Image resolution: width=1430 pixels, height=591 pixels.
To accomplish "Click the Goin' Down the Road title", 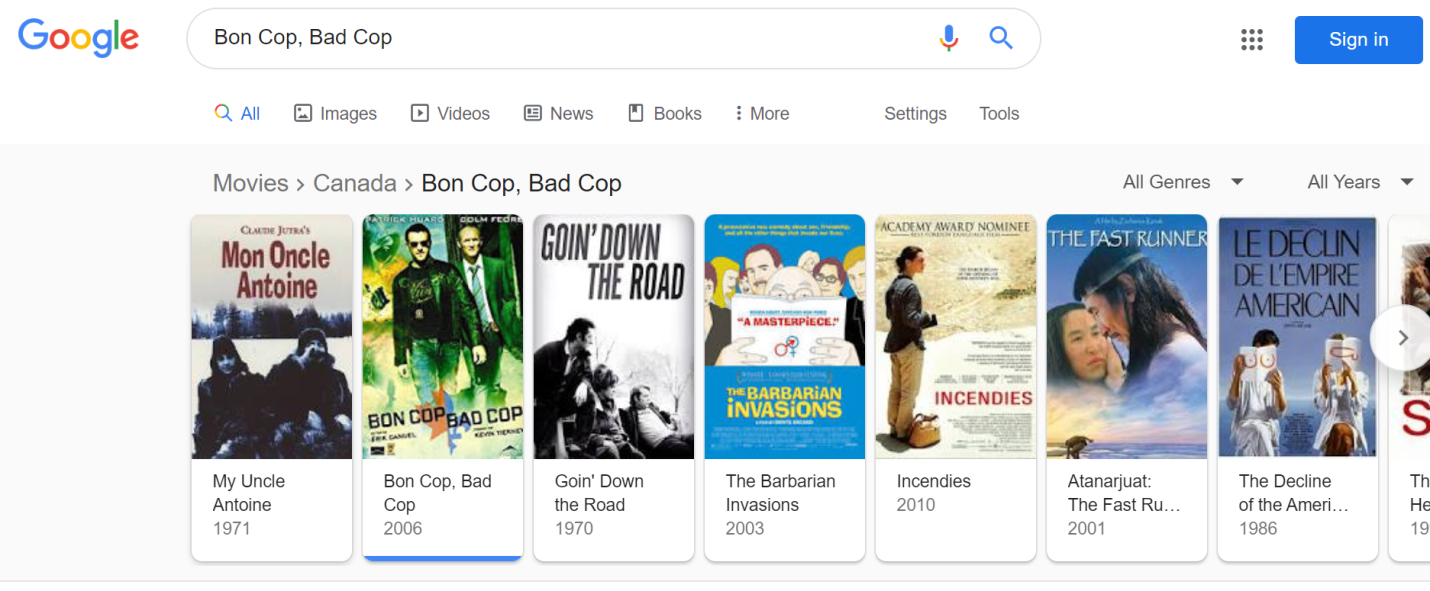I will [x=600, y=493].
